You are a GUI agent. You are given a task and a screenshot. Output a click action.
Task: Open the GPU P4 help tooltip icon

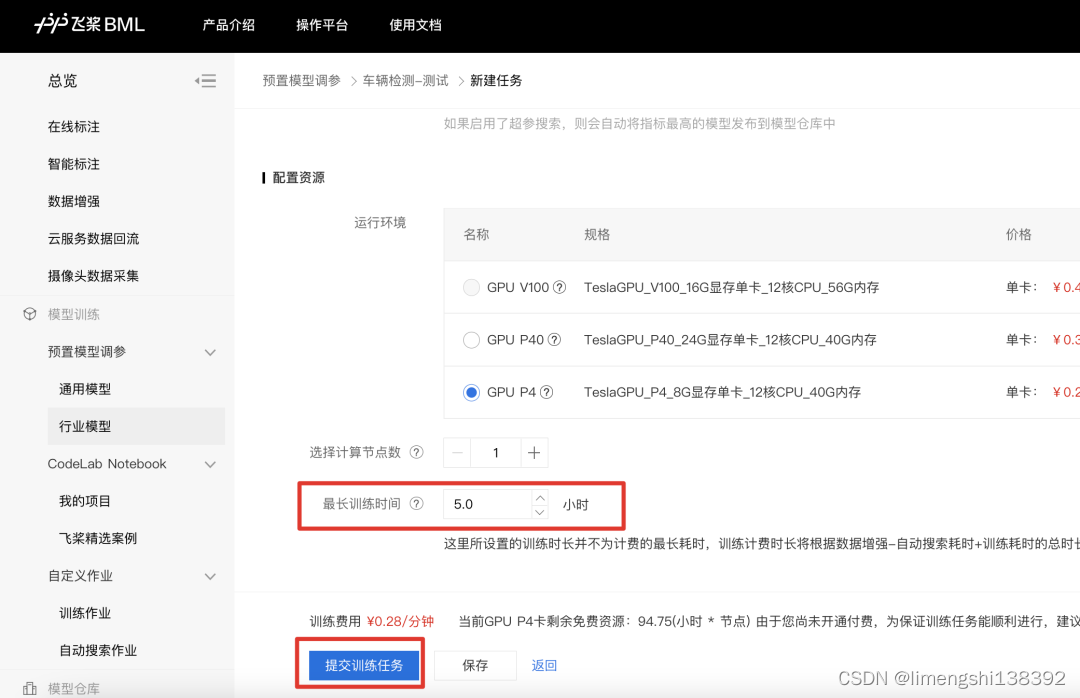(548, 392)
